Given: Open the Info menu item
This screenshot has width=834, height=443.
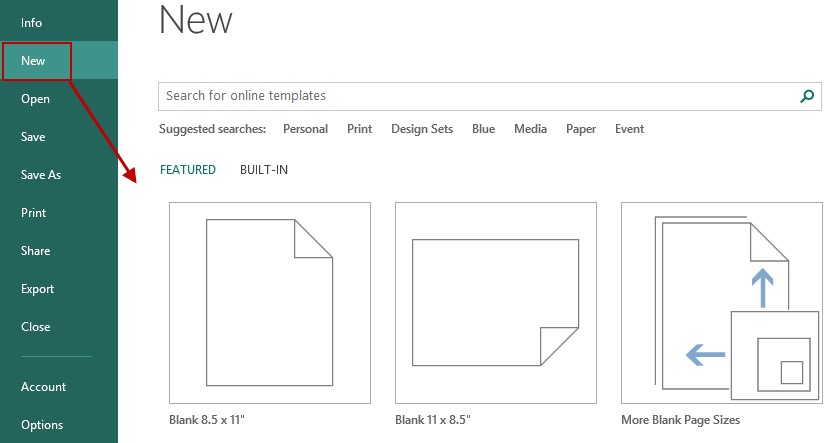Looking at the screenshot, I should pos(32,23).
